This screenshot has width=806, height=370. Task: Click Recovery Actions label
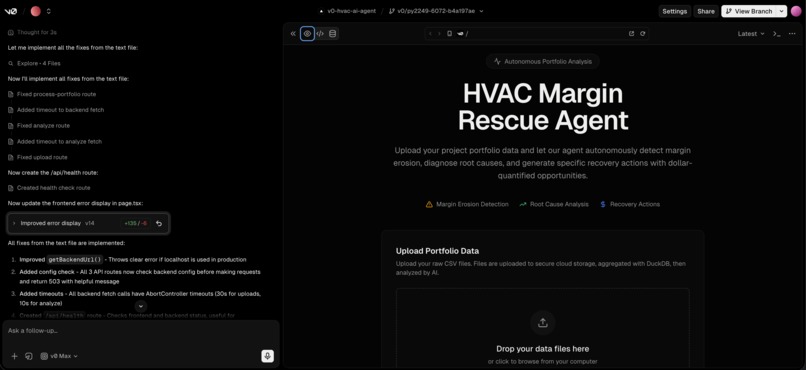[635, 205]
